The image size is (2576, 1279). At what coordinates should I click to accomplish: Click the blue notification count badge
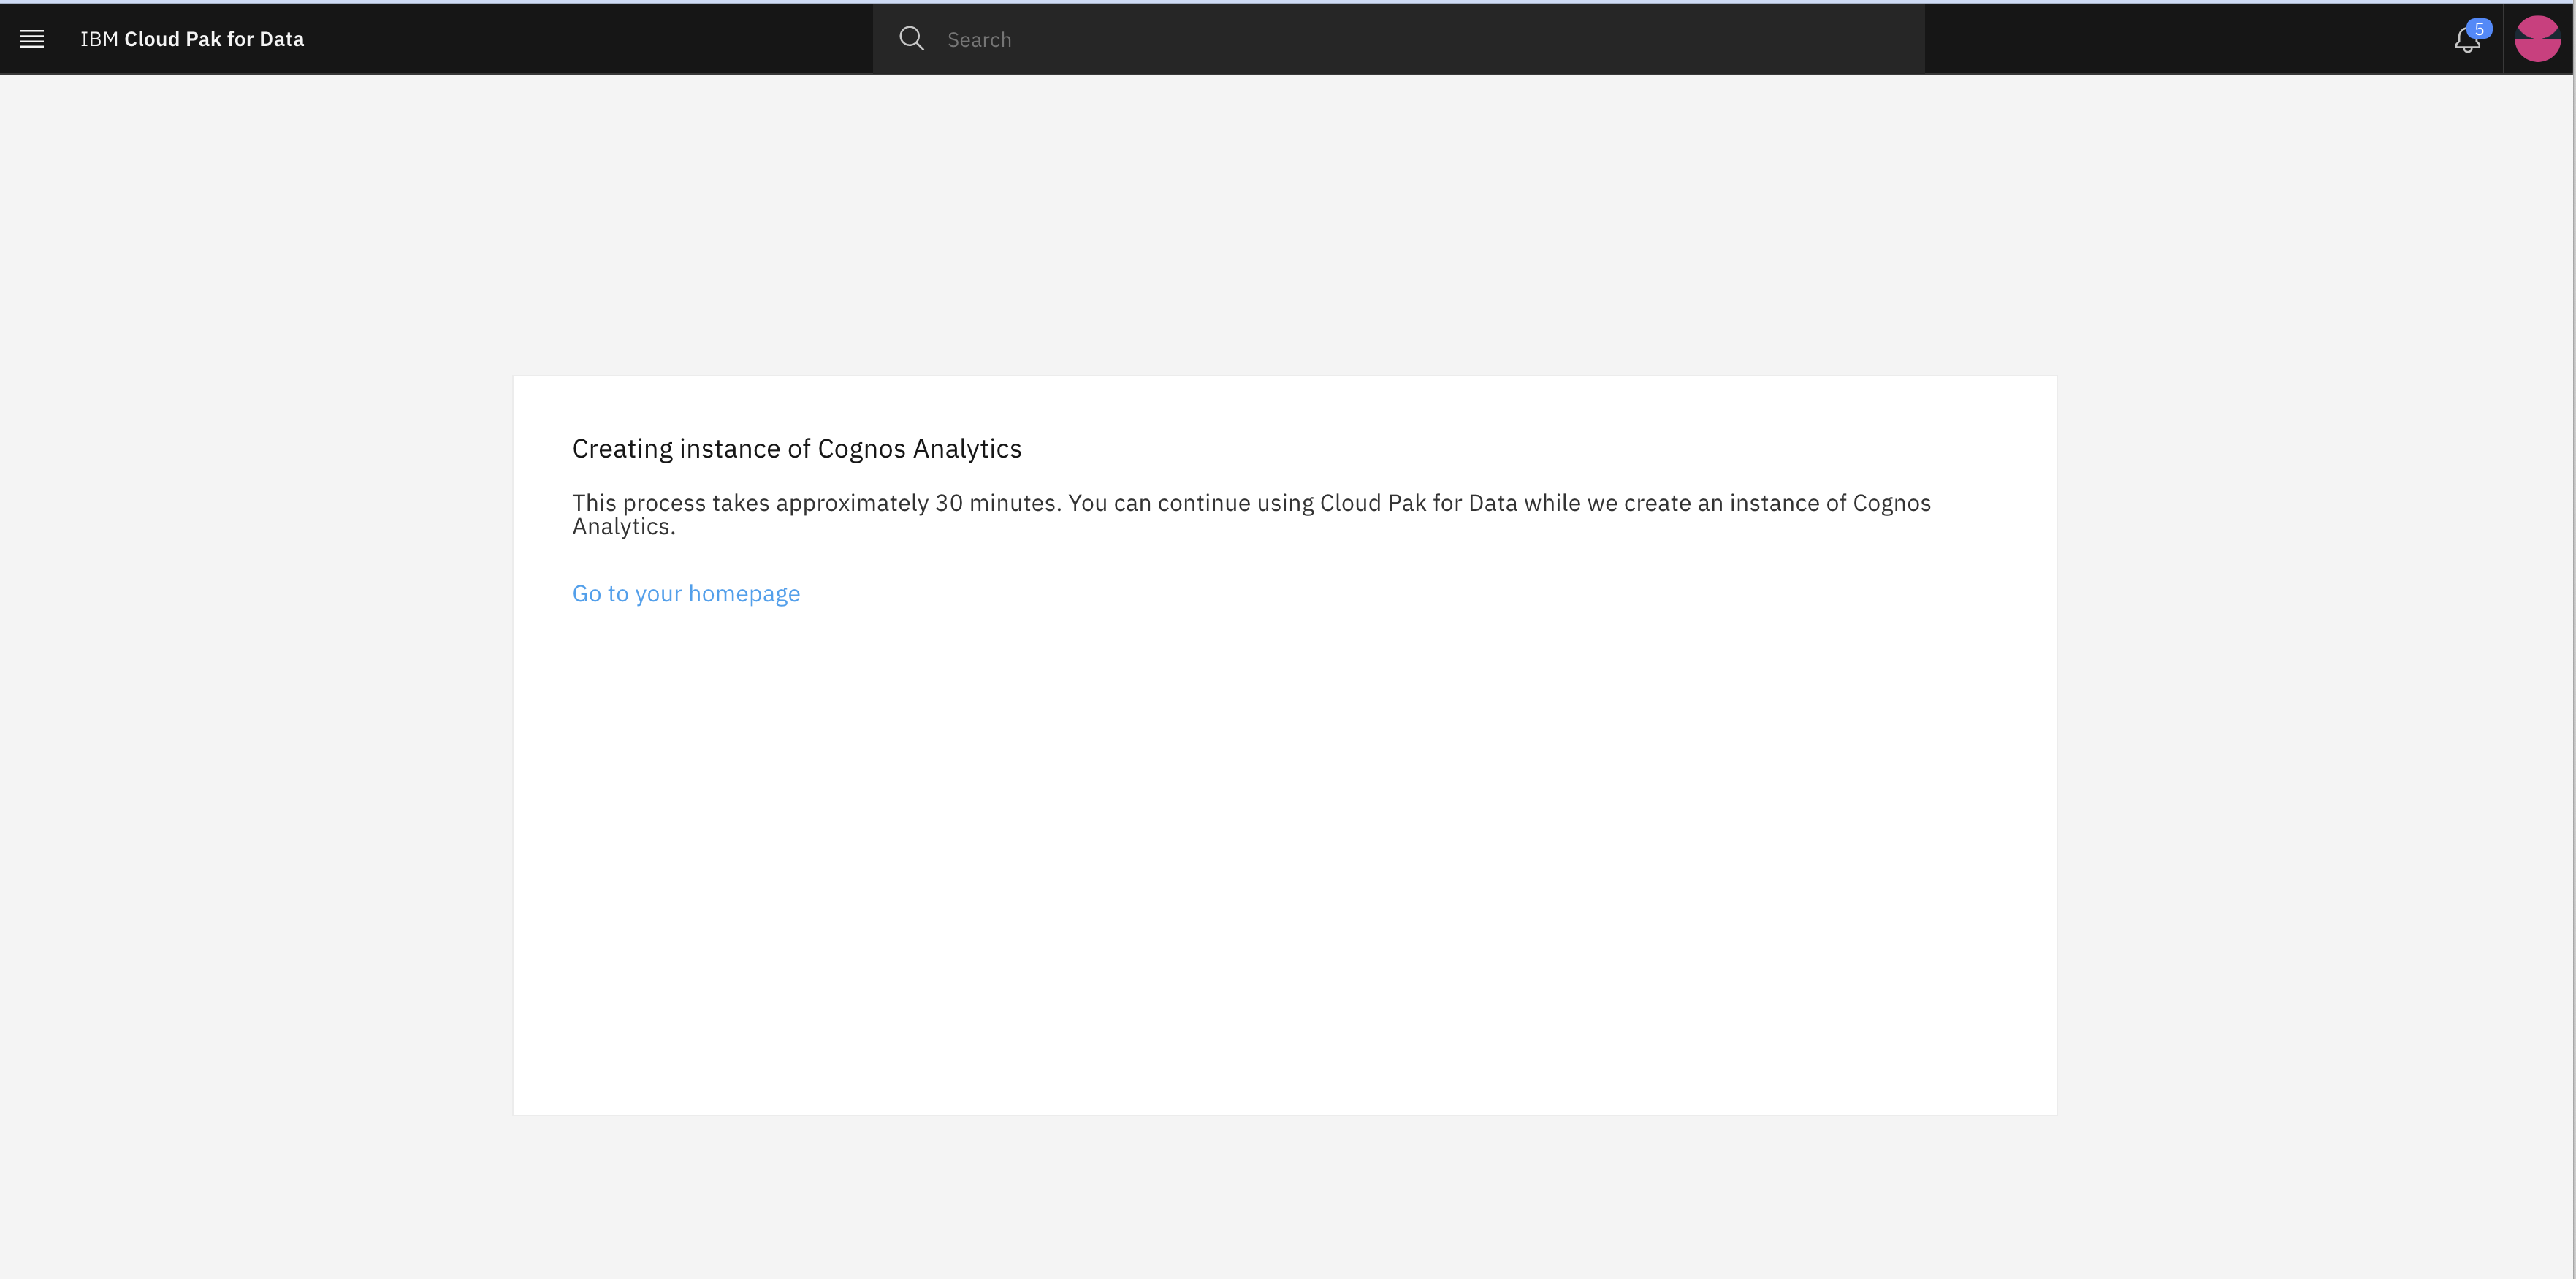(x=2479, y=29)
